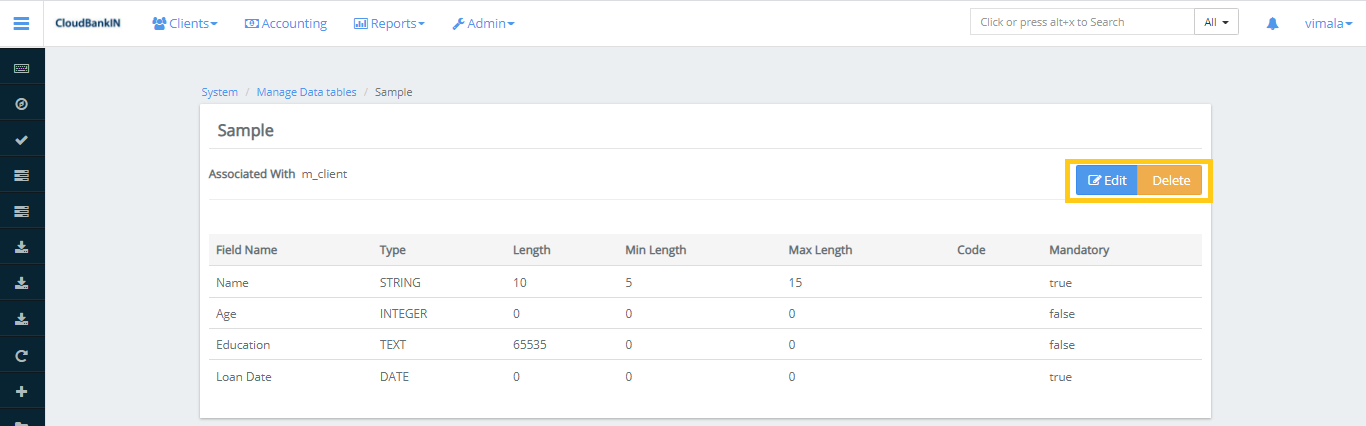Open notifications with the bell icon

(1272, 23)
